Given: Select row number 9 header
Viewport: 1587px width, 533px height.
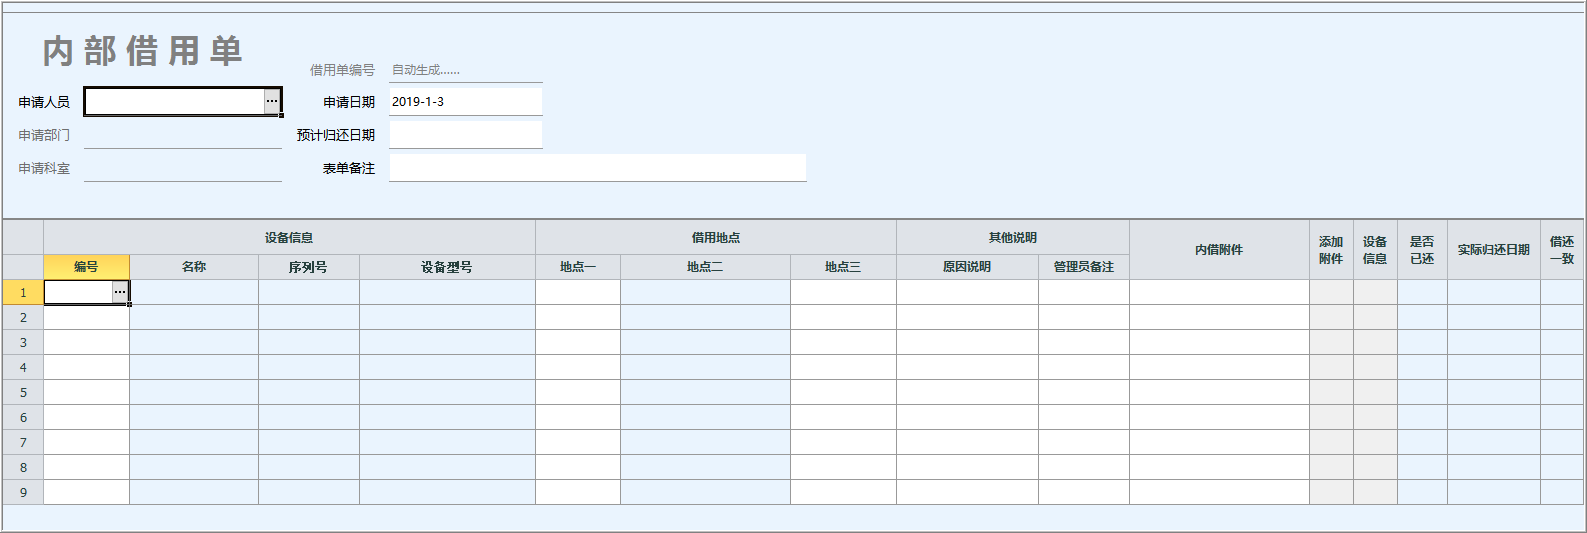Looking at the screenshot, I should pyautogui.click(x=23, y=492).
